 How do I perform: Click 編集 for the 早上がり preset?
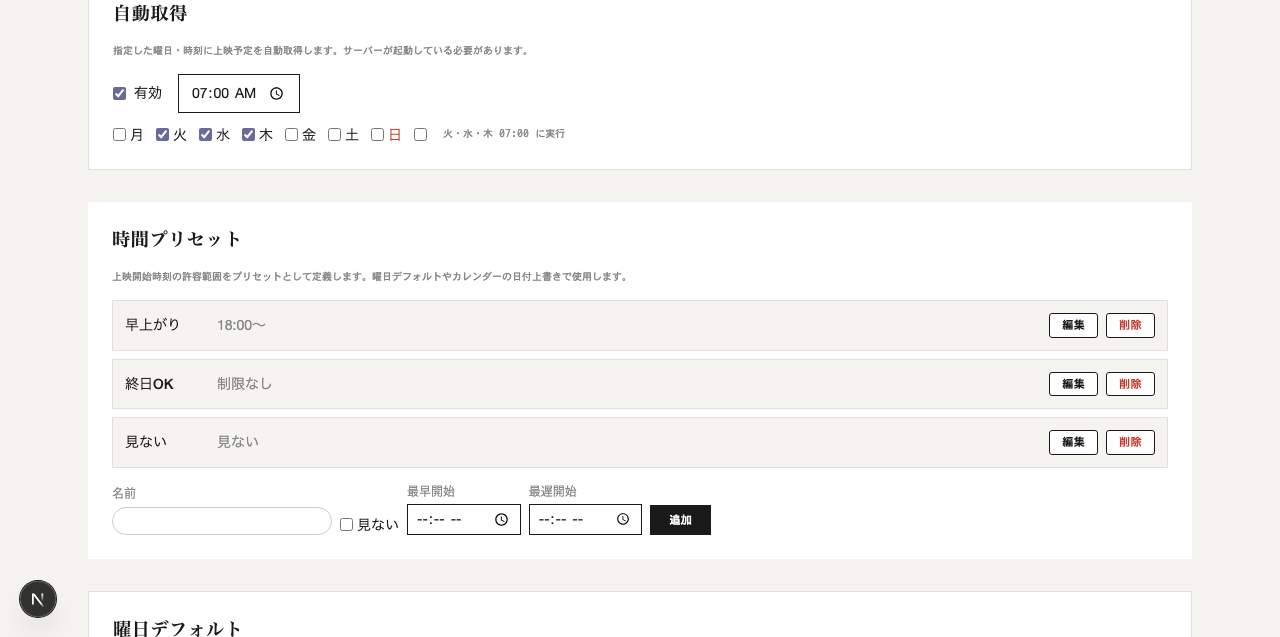coord(1073,325)
